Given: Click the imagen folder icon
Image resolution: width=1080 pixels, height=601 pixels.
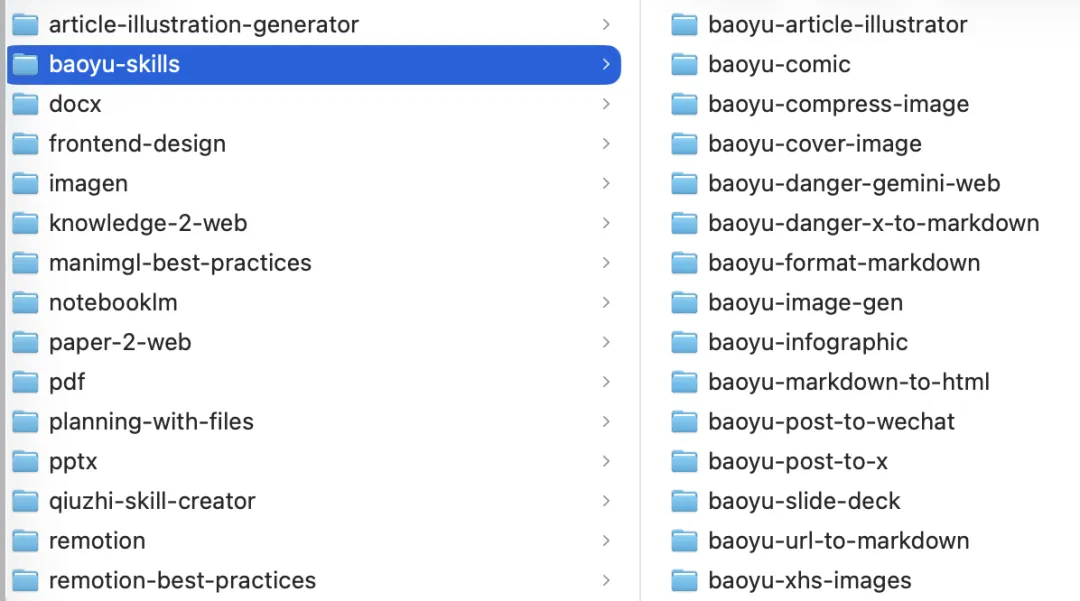Looking at the screenshot, I should (x=25, y=184).
